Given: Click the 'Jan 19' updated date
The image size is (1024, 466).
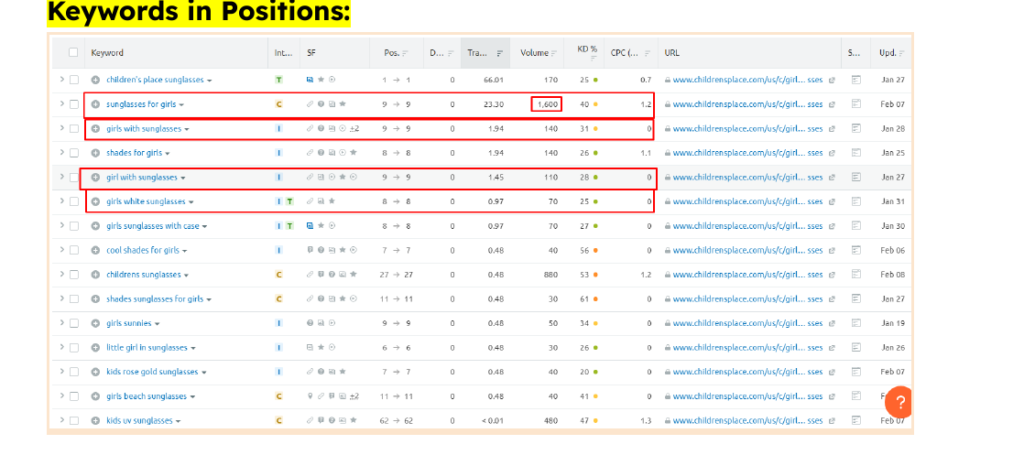Looking at the screenshot, I should point(891,324).
